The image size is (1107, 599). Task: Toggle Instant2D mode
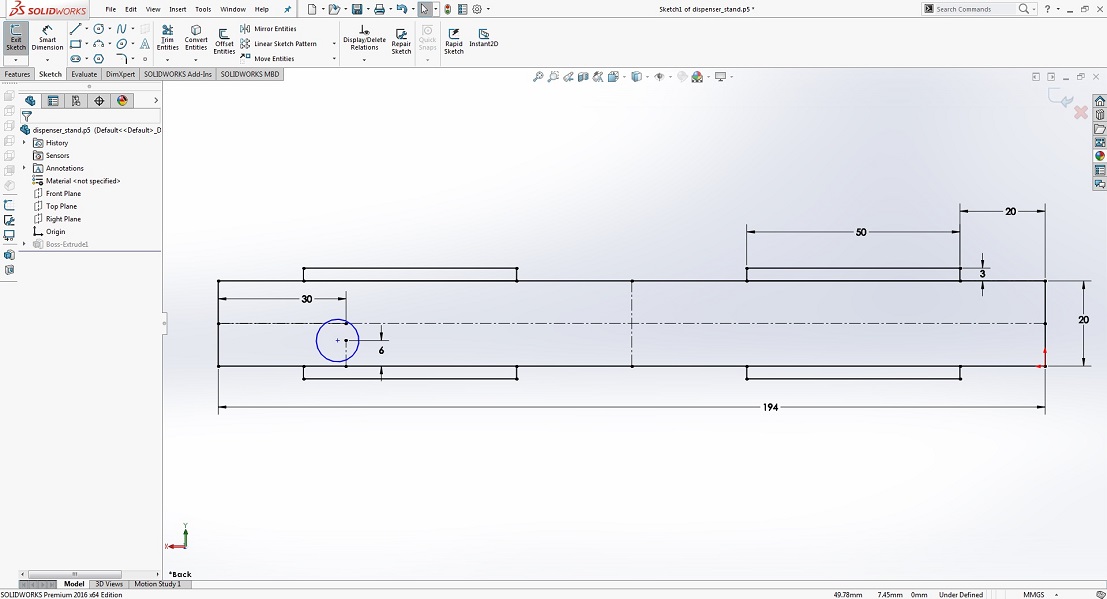484,37
